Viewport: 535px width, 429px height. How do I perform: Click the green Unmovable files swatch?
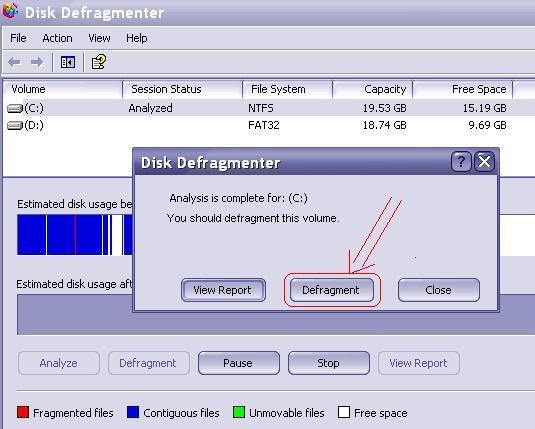[x=239, y=412]
